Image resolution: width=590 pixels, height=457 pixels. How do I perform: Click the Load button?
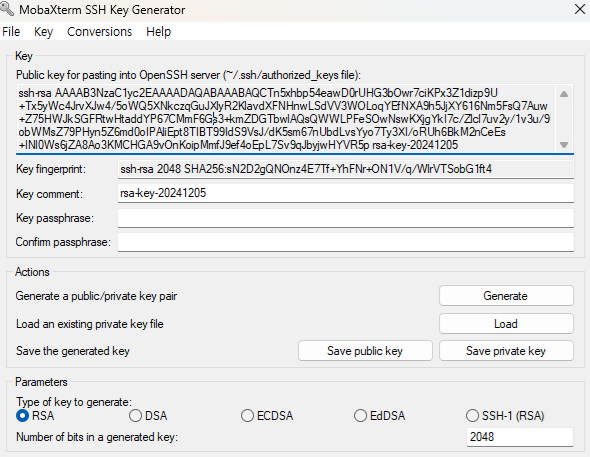tap(506, 323)
